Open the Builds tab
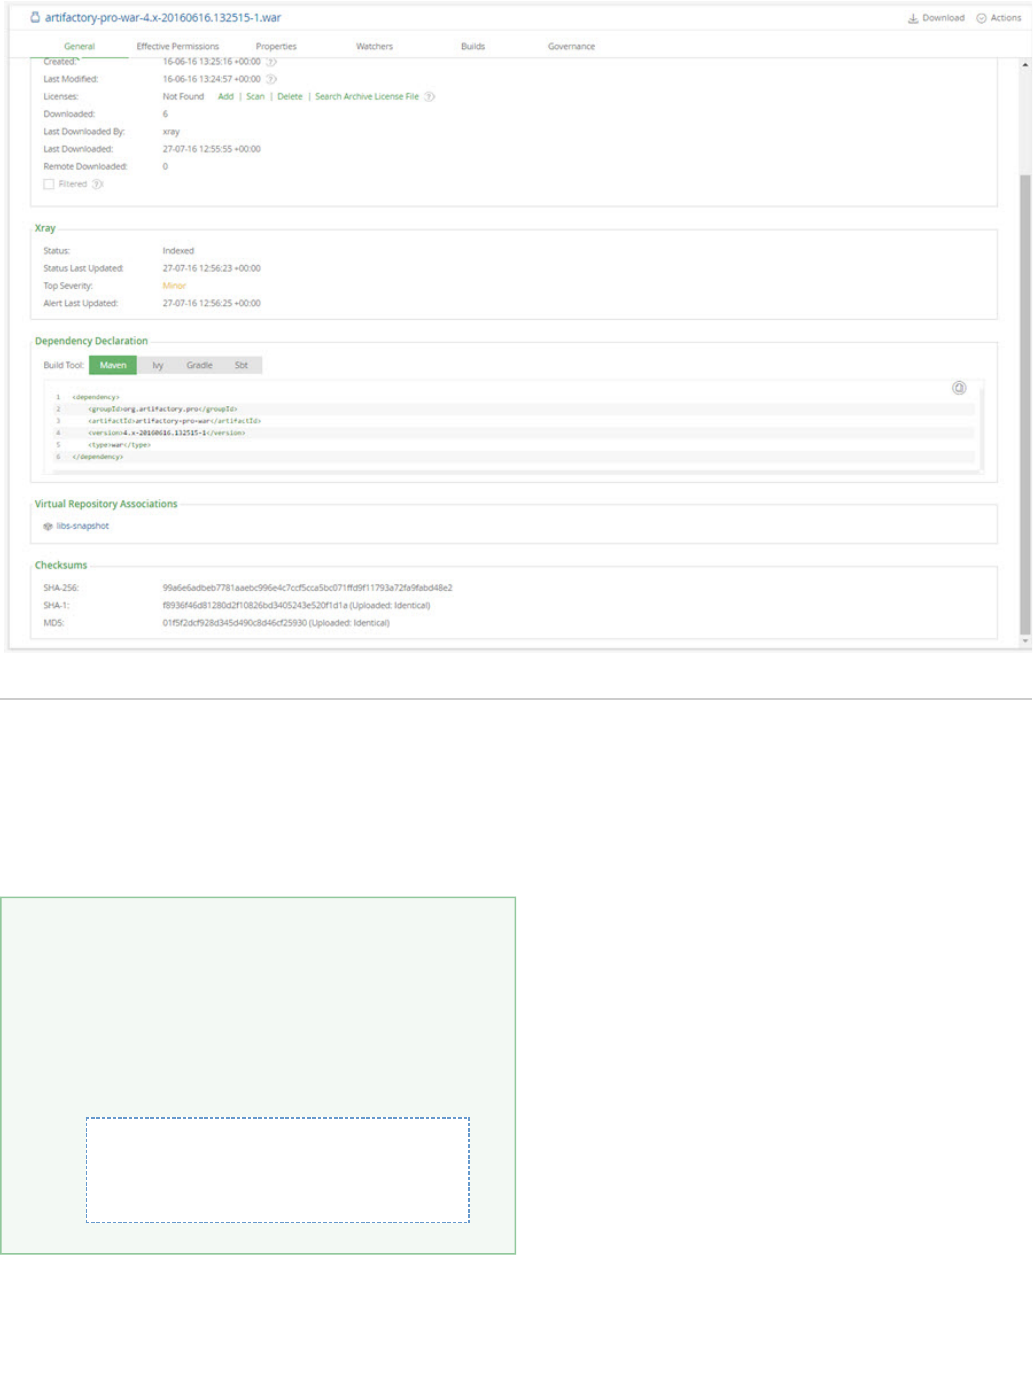Screen dimensions: 1033x1392 pos(473,47)
